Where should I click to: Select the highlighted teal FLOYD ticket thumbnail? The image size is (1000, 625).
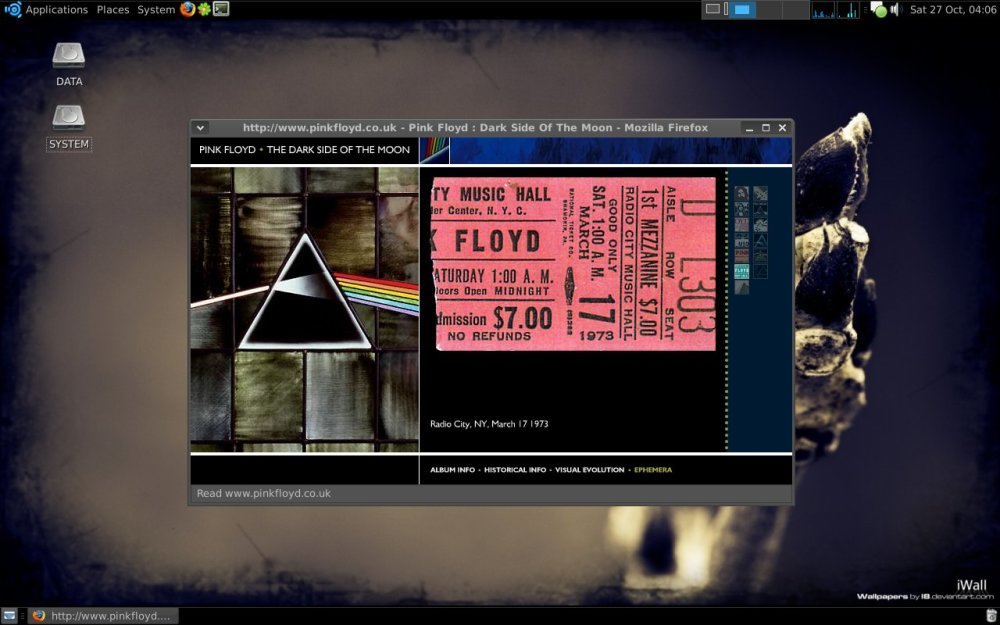coord(742,271)
